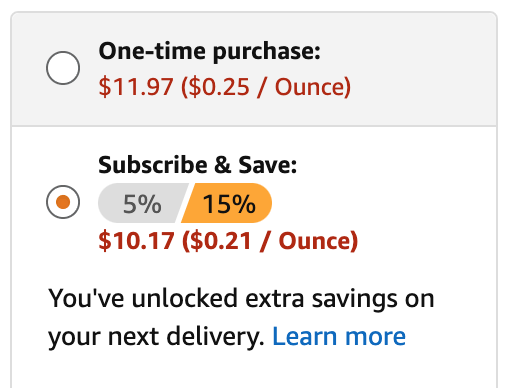Click the $10.17 subscription price

[136, 241]
